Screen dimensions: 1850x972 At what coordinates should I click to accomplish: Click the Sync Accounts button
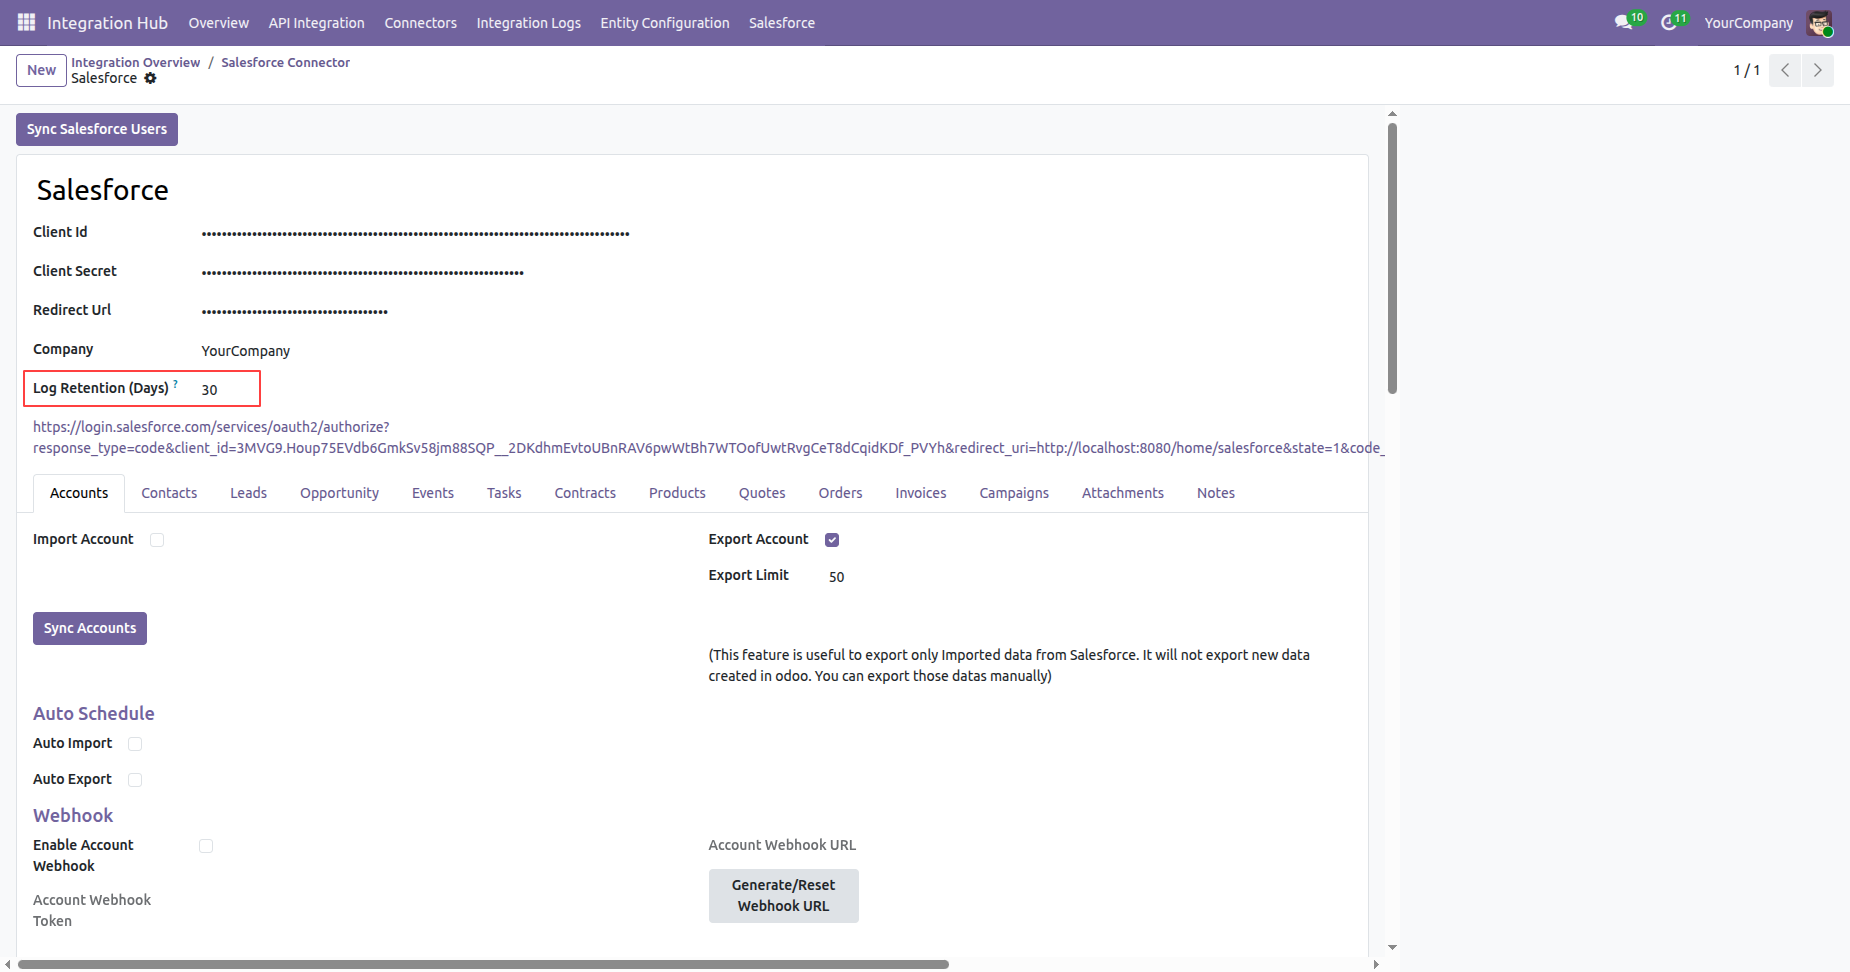tap(90, 628)
